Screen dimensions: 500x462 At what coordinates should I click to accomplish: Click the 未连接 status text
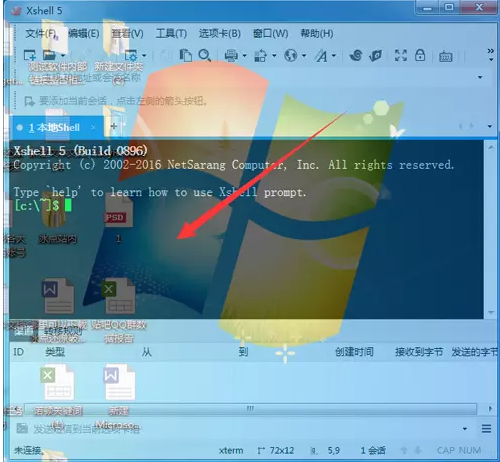pos(28,451)
